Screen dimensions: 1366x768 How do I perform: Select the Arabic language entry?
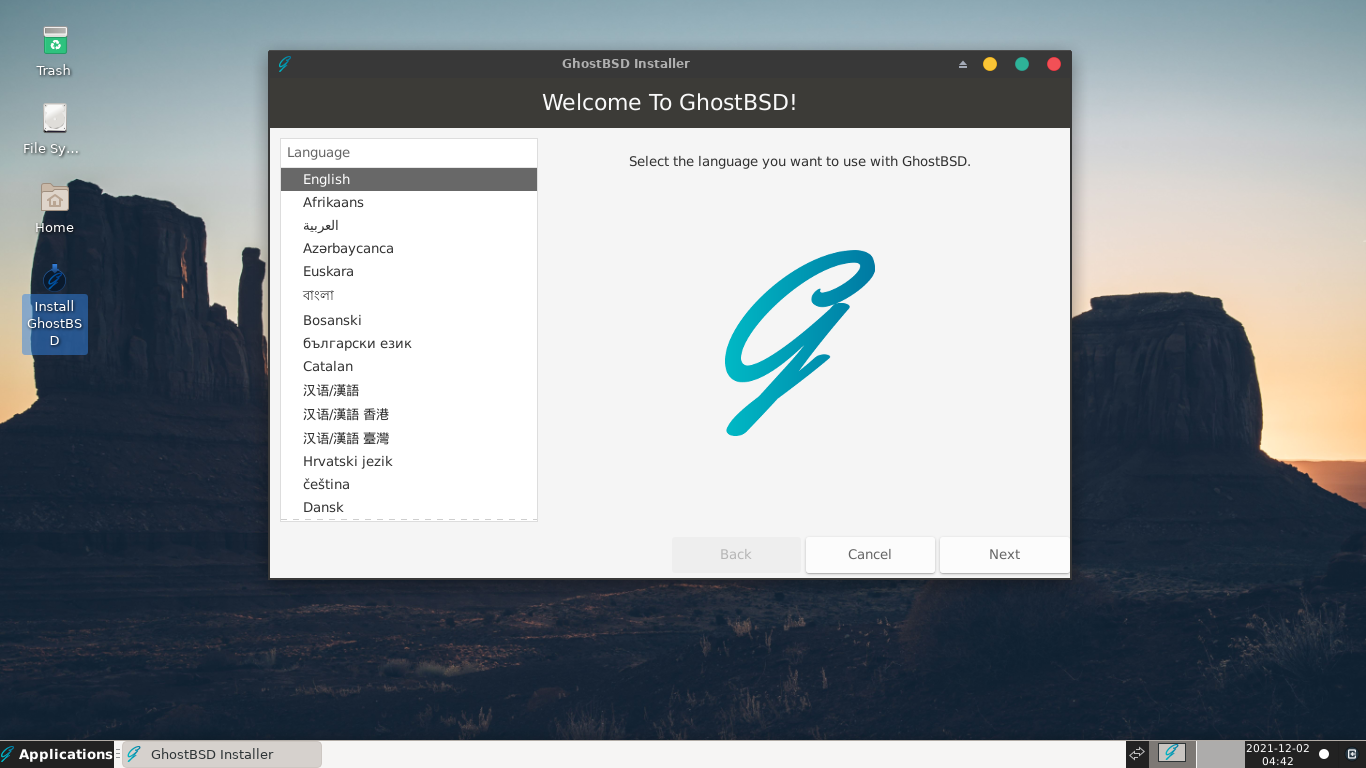[409, 226]
